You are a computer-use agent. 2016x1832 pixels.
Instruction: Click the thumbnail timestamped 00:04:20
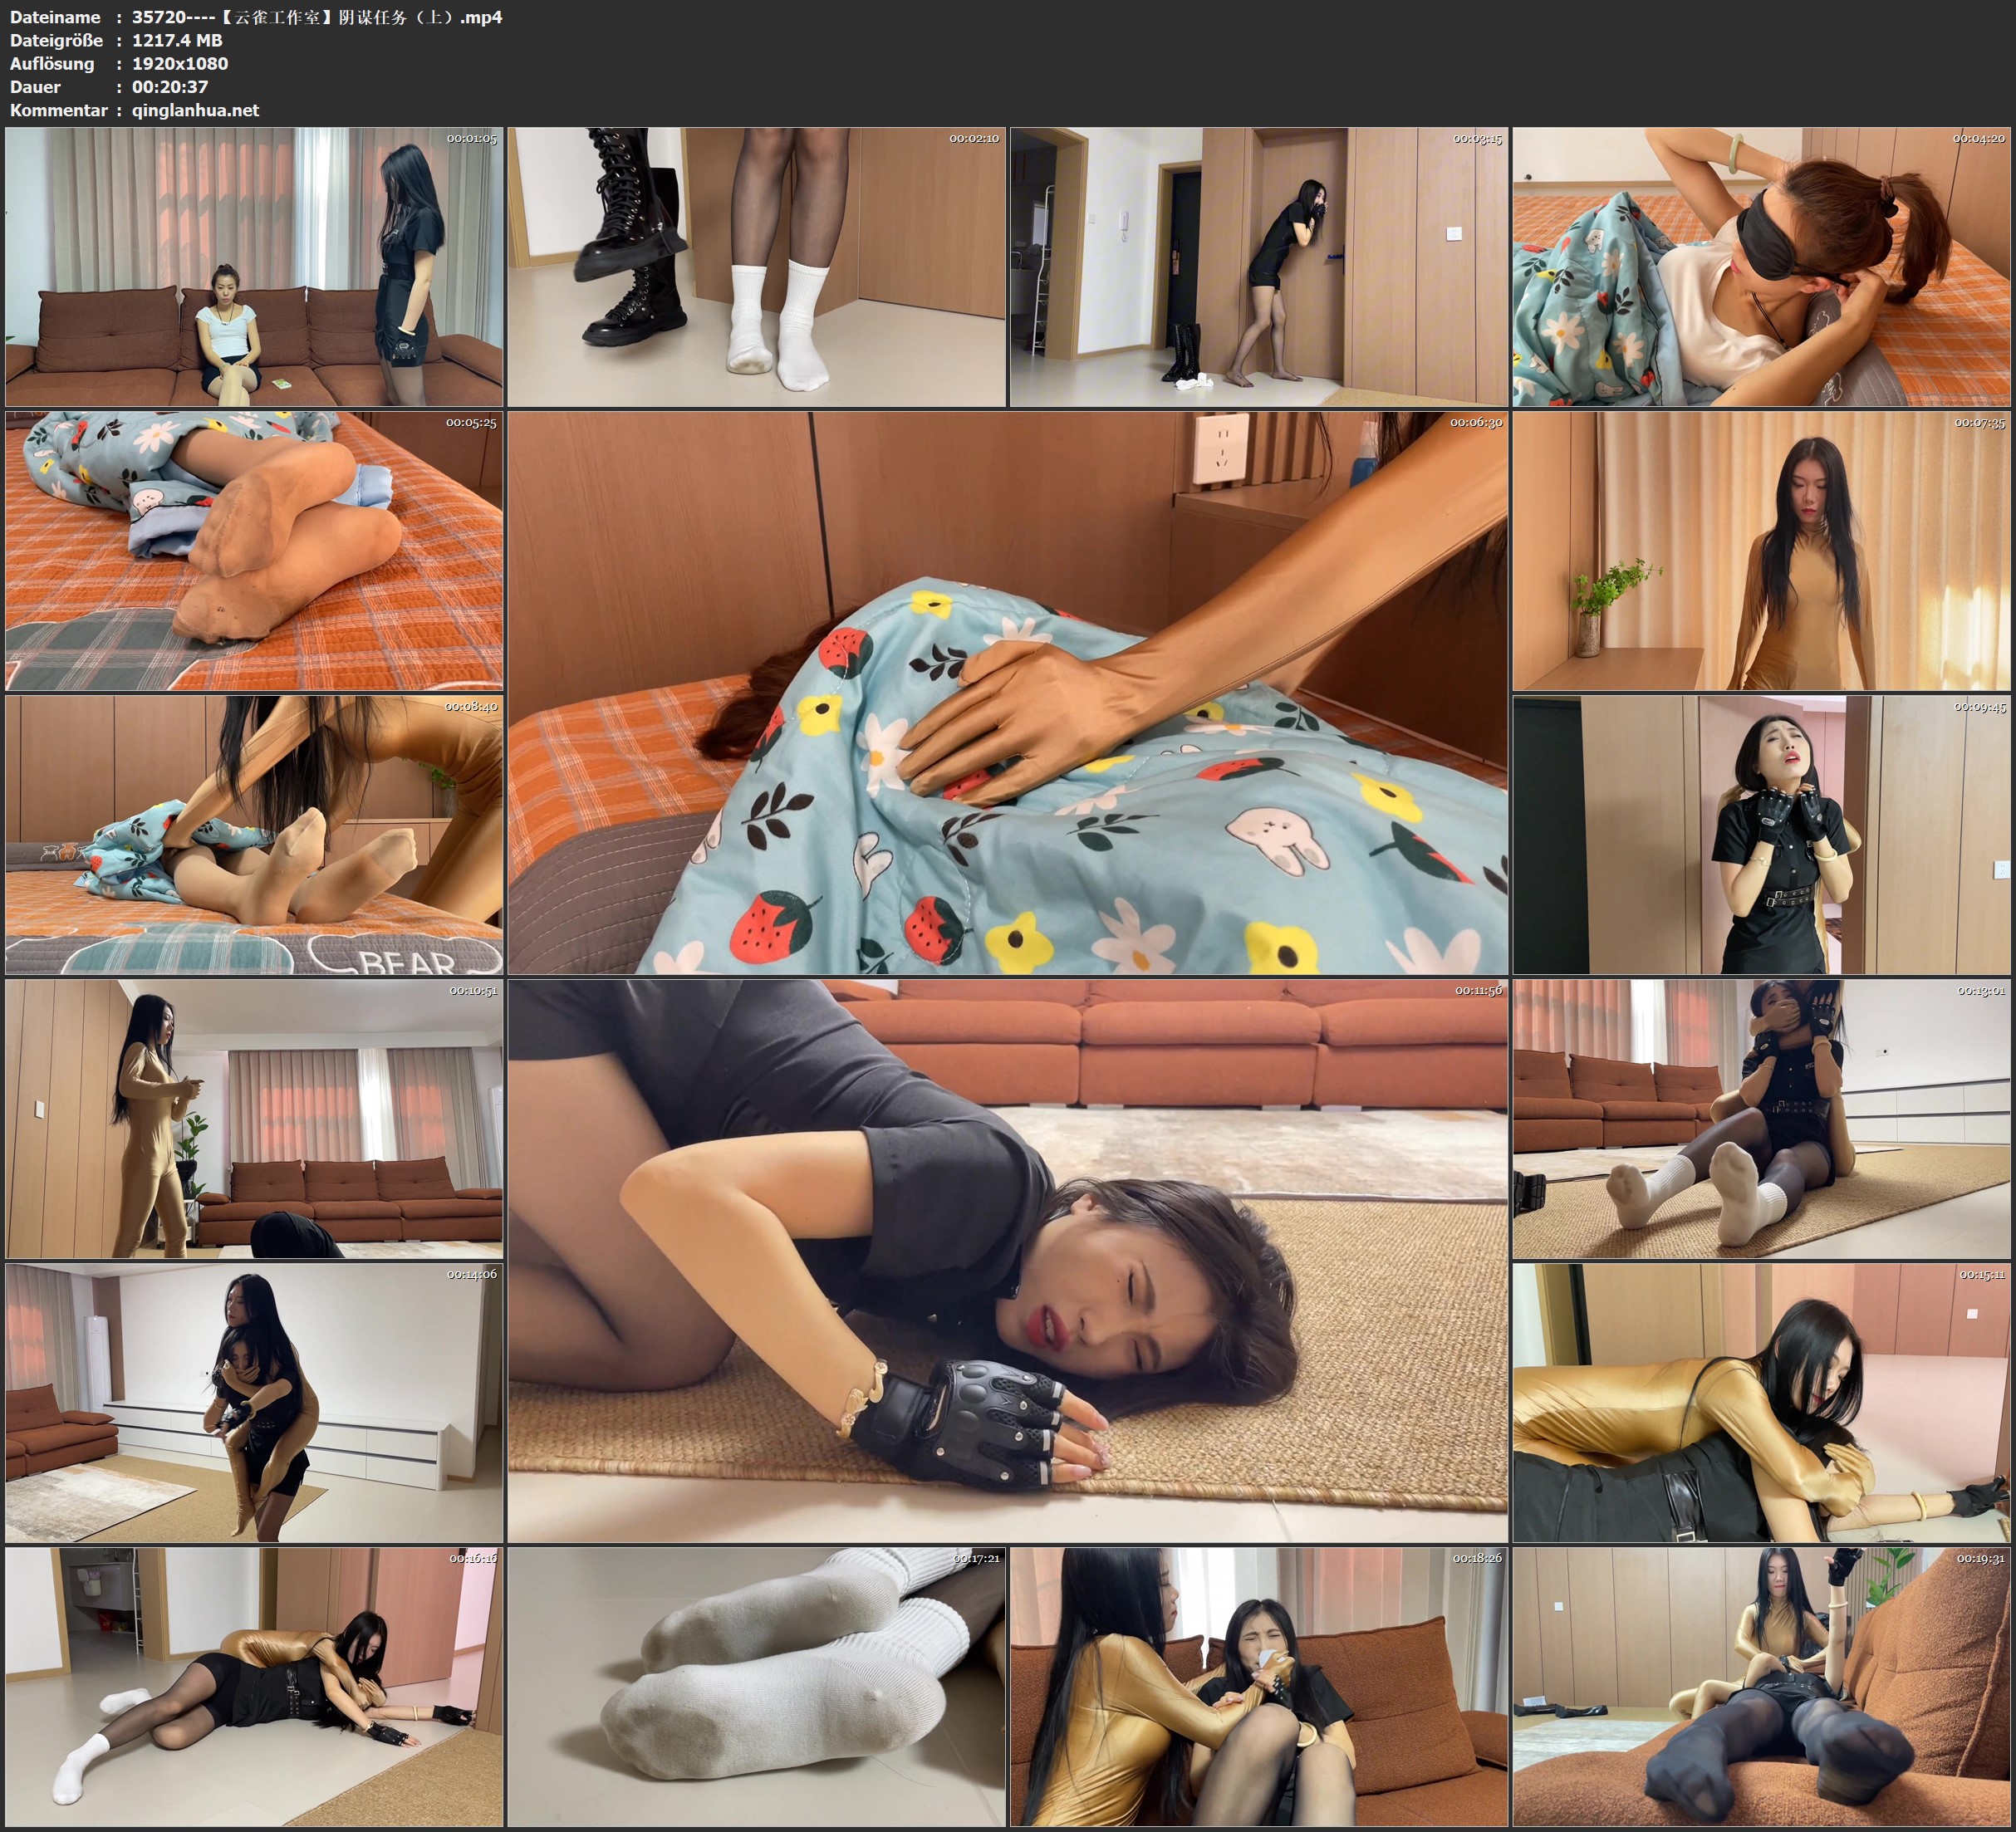click(x=1761, y=266)
